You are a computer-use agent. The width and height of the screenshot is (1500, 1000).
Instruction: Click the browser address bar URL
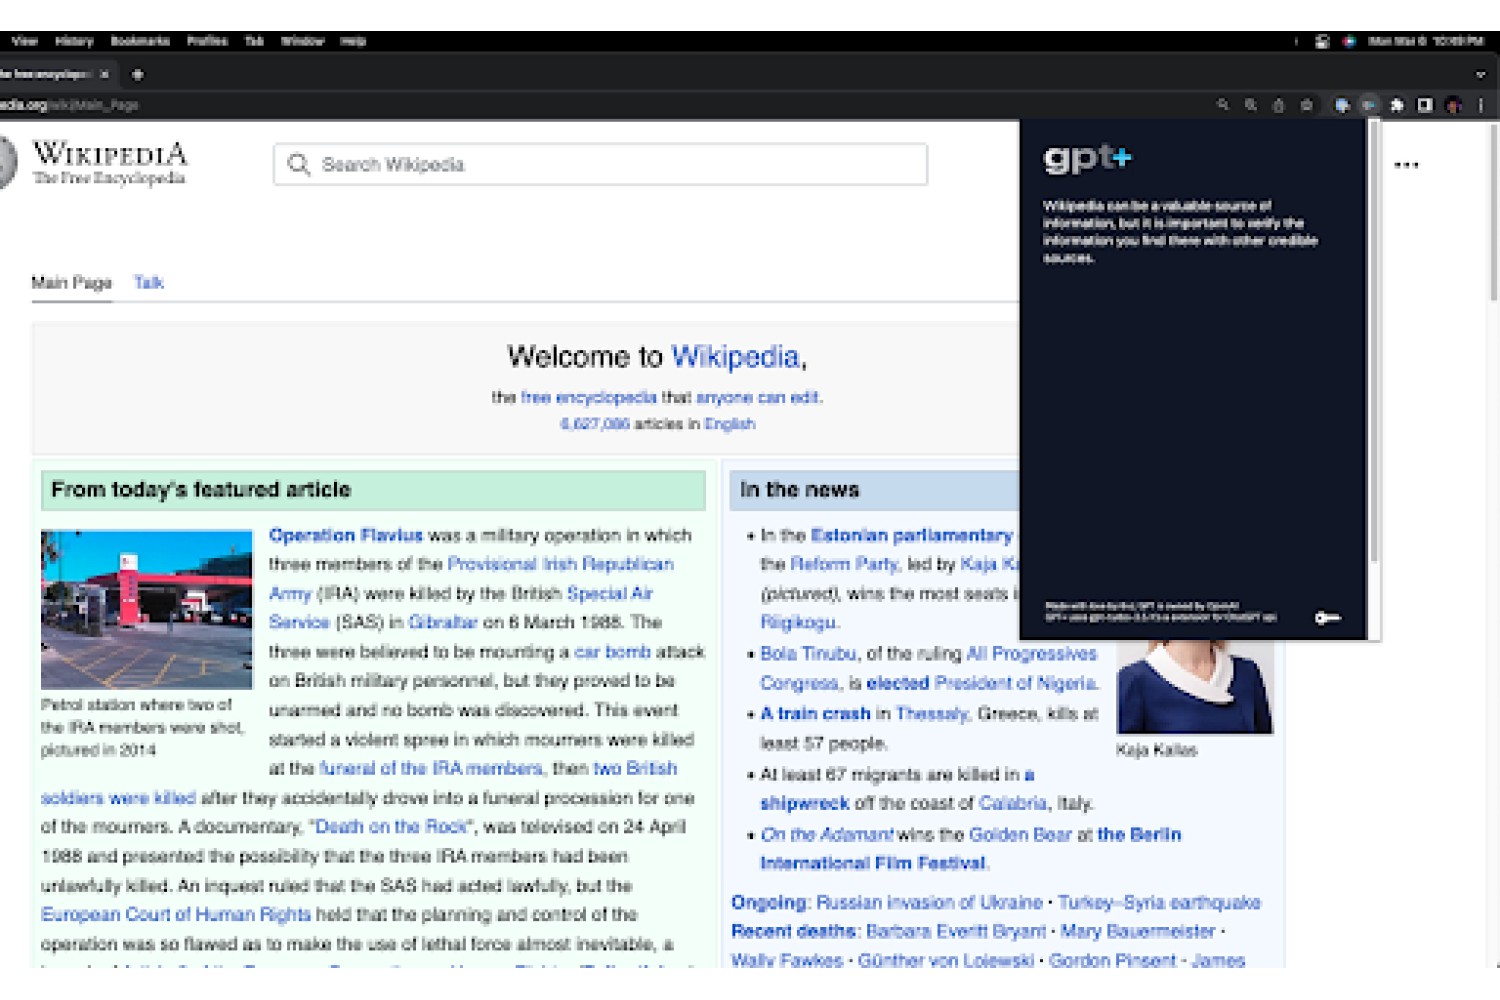click(69, 105)
